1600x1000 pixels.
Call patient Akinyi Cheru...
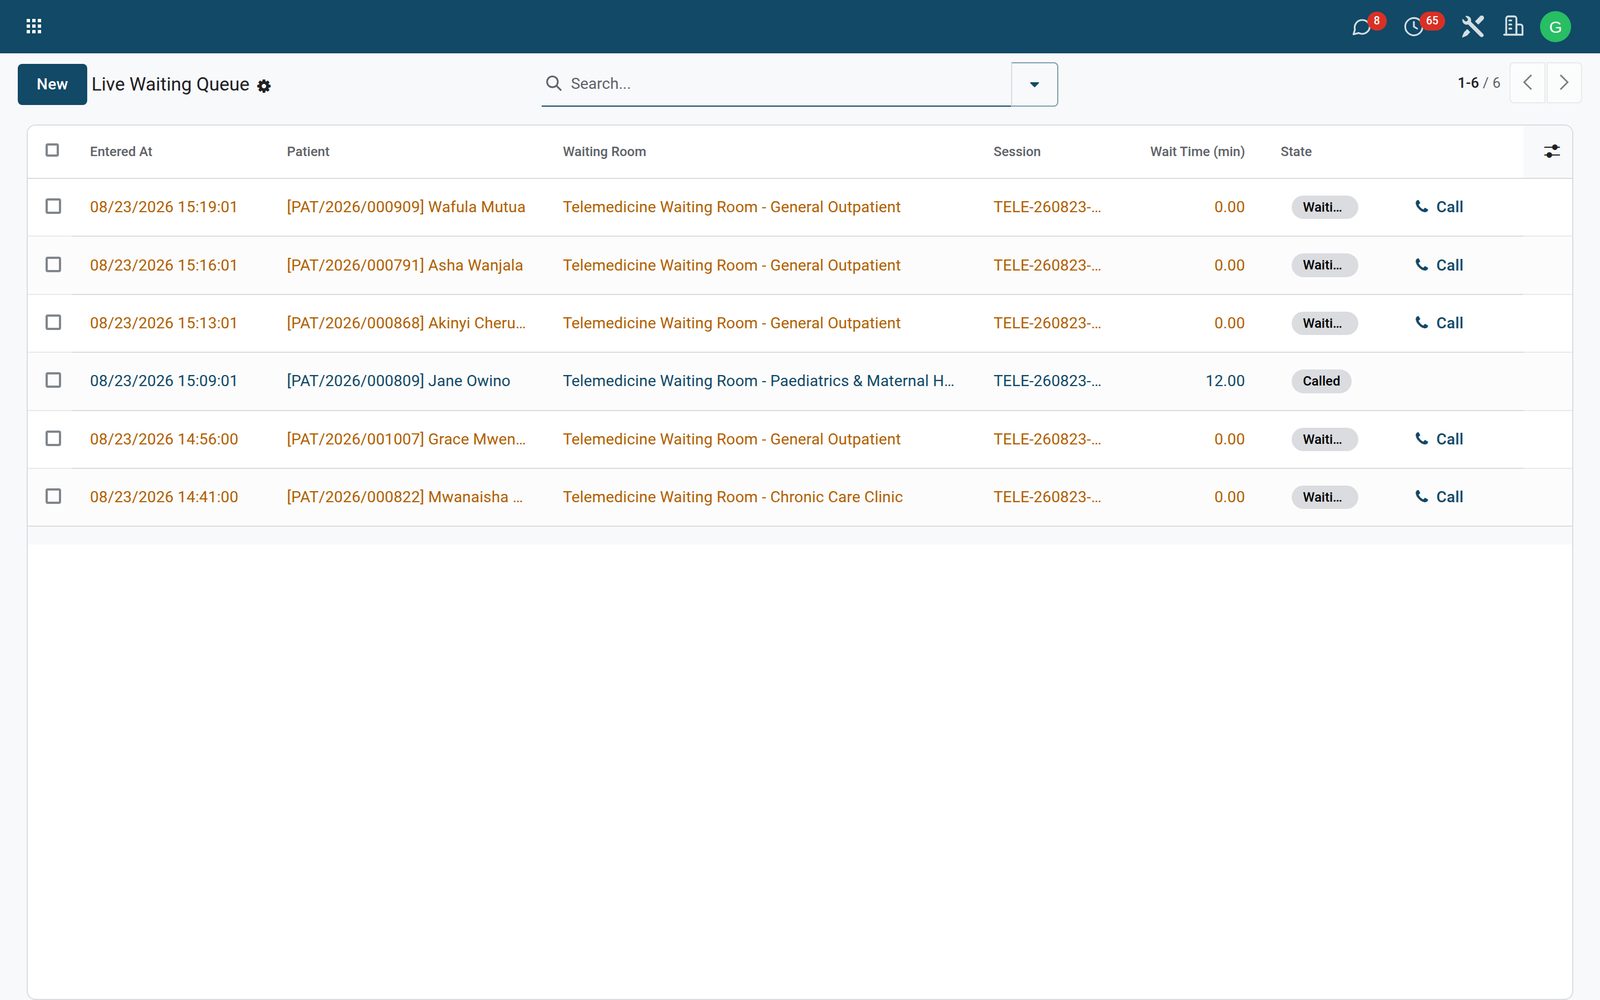click(x=1439, y=323)
